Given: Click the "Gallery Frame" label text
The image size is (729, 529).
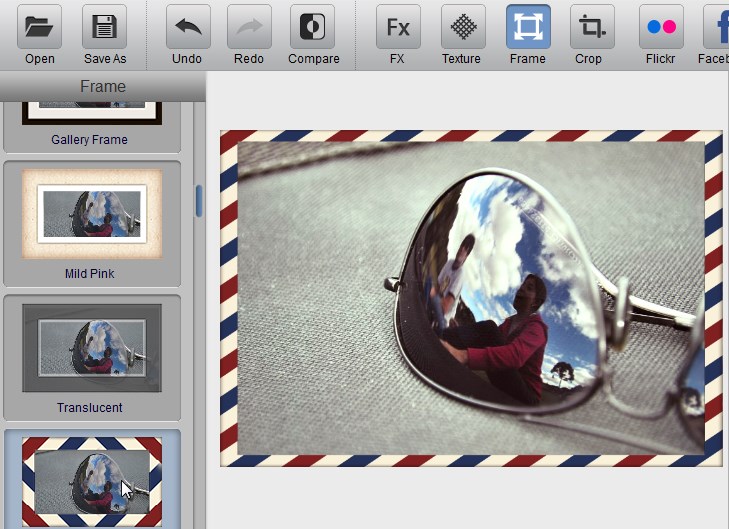Looking at the screenshot, I should click(x=89, y=139).
